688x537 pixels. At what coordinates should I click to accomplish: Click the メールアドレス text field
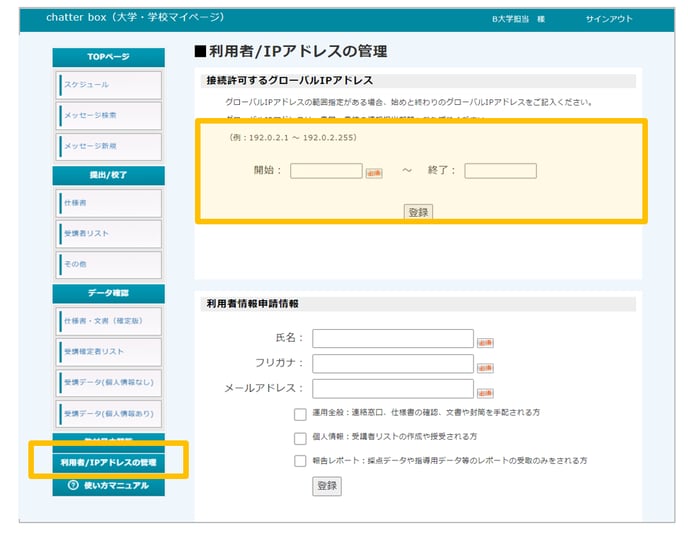pyautogui.click(x=392, y=389)
